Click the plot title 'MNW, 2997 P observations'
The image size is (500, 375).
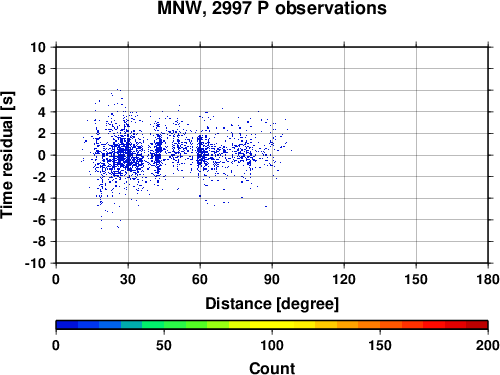[x=272, y=8]
